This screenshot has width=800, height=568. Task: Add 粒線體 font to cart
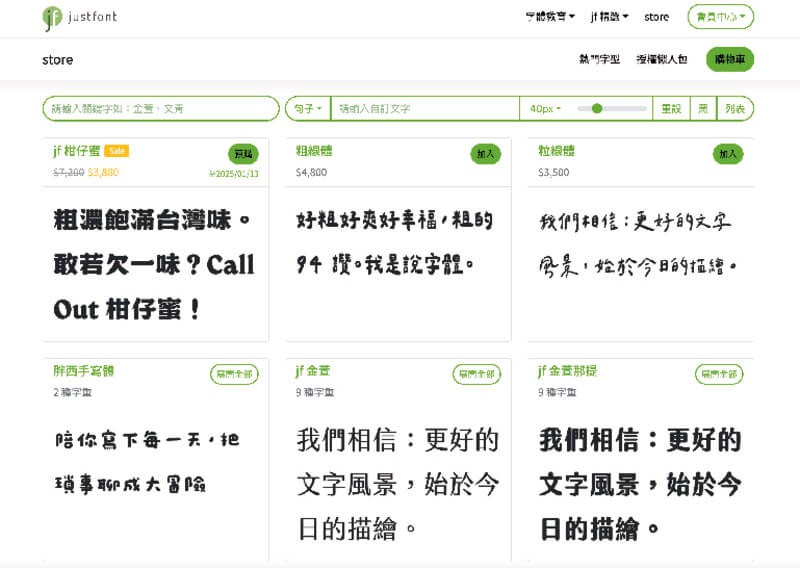[728, 154]
